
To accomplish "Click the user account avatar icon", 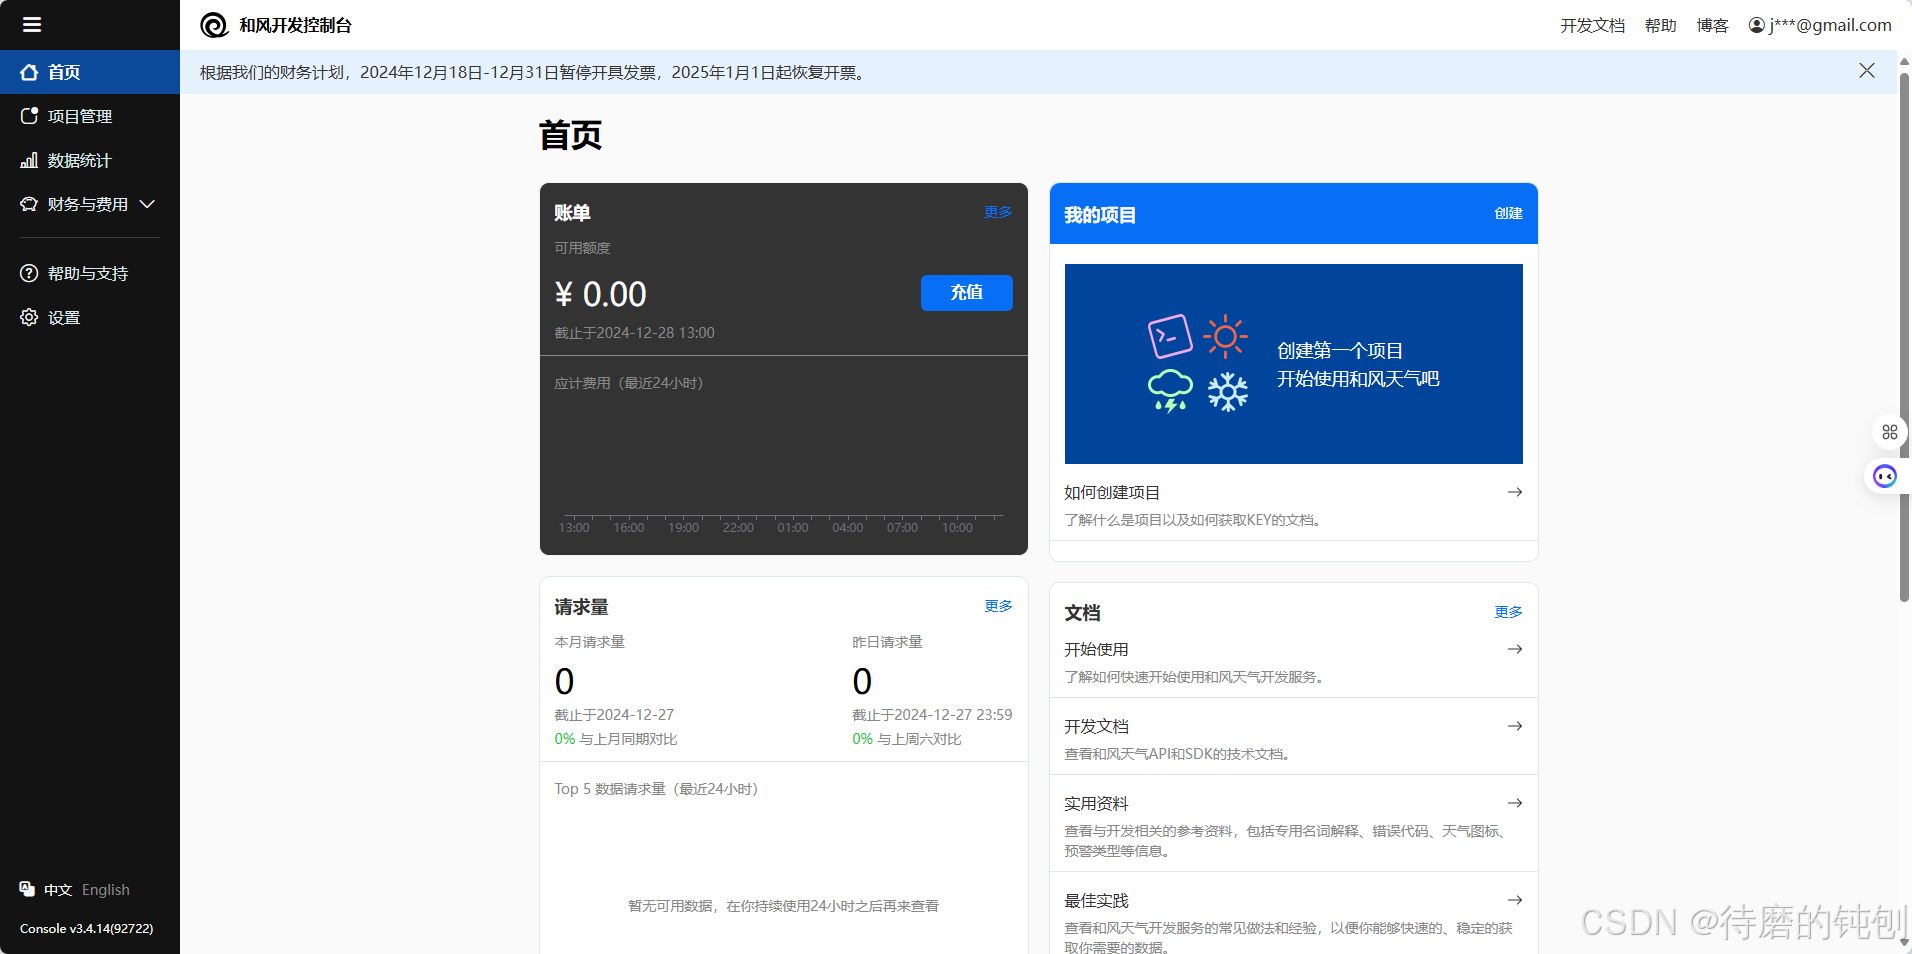I will (1756, 25).
